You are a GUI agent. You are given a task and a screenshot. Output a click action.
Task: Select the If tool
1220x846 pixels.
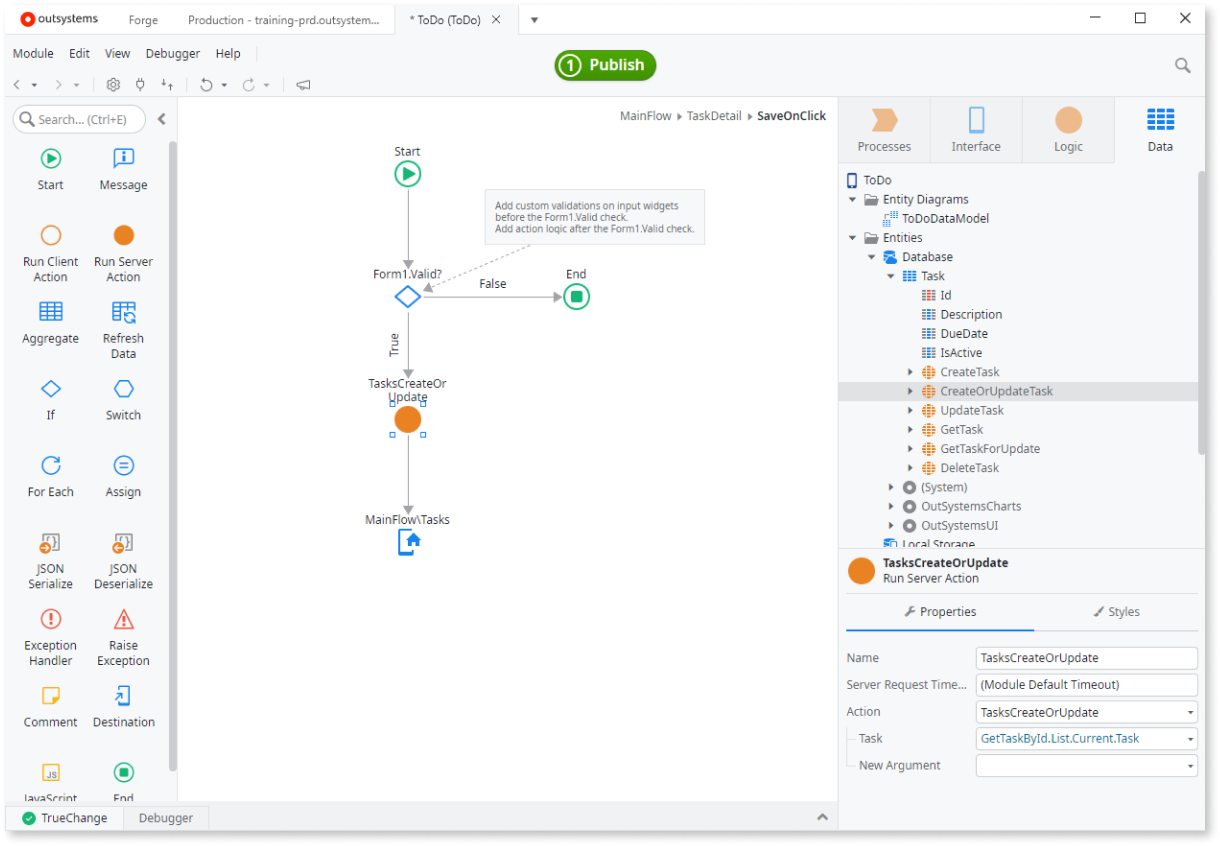tap(50, 394)
